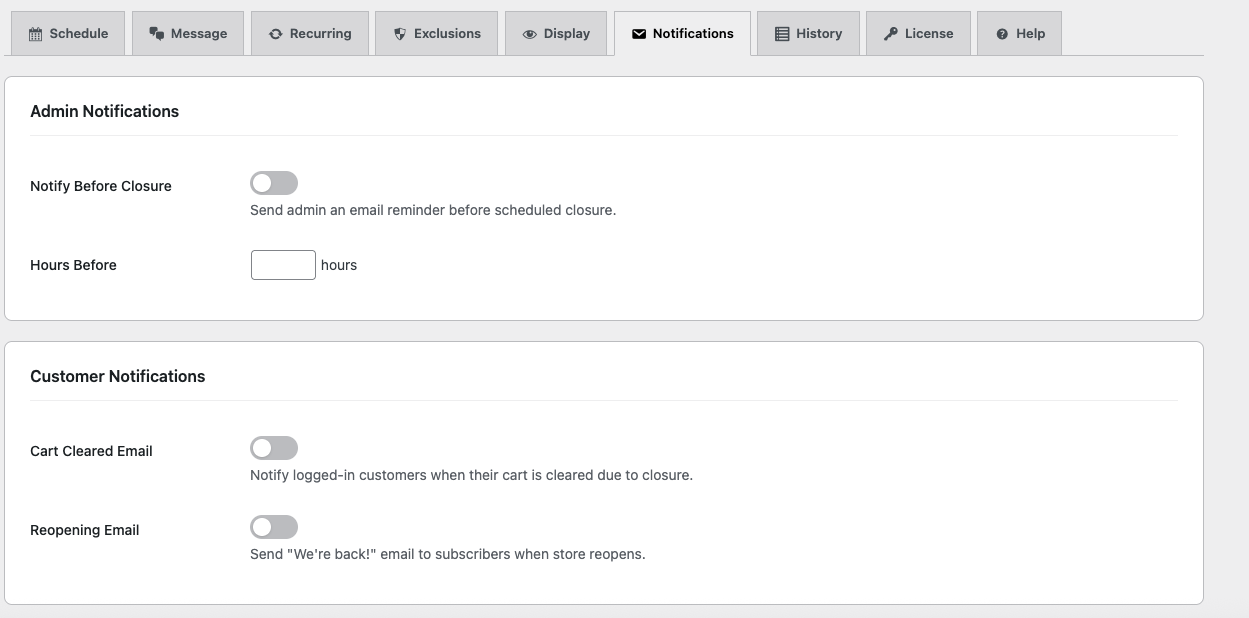Click the calendar icon on the Schedule tab
The image size is (1249, 618).
[x=36, y=34]
